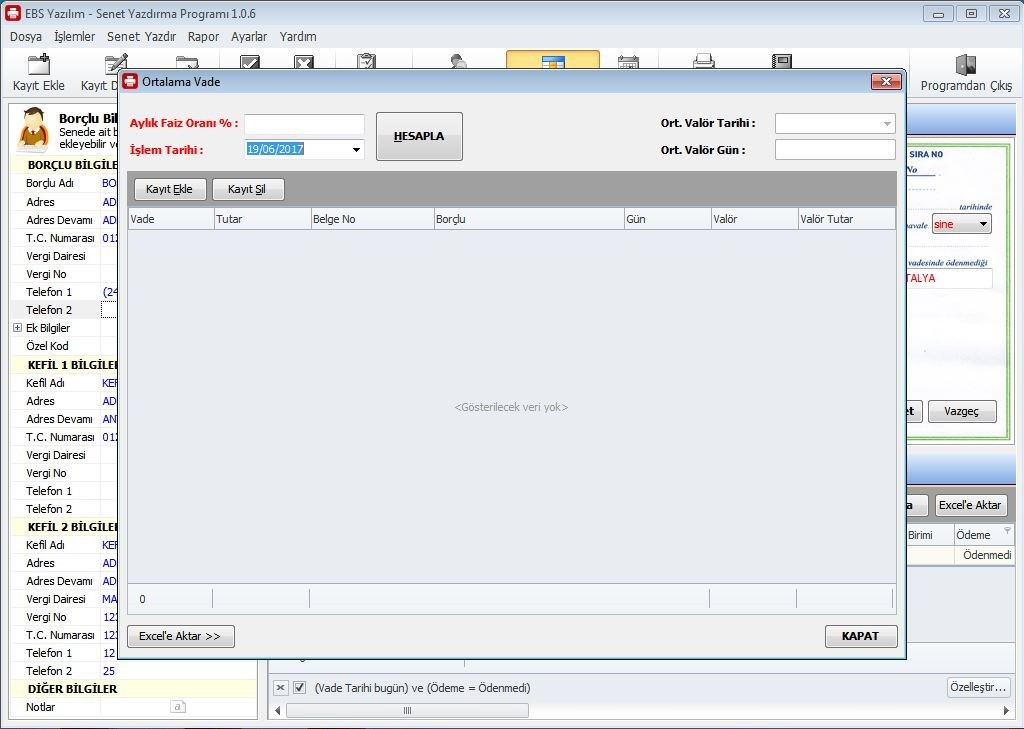Click the Aylık Faiz Oranı input field
This screenshot has height=729, width=1024.
(x=304, y=124)
